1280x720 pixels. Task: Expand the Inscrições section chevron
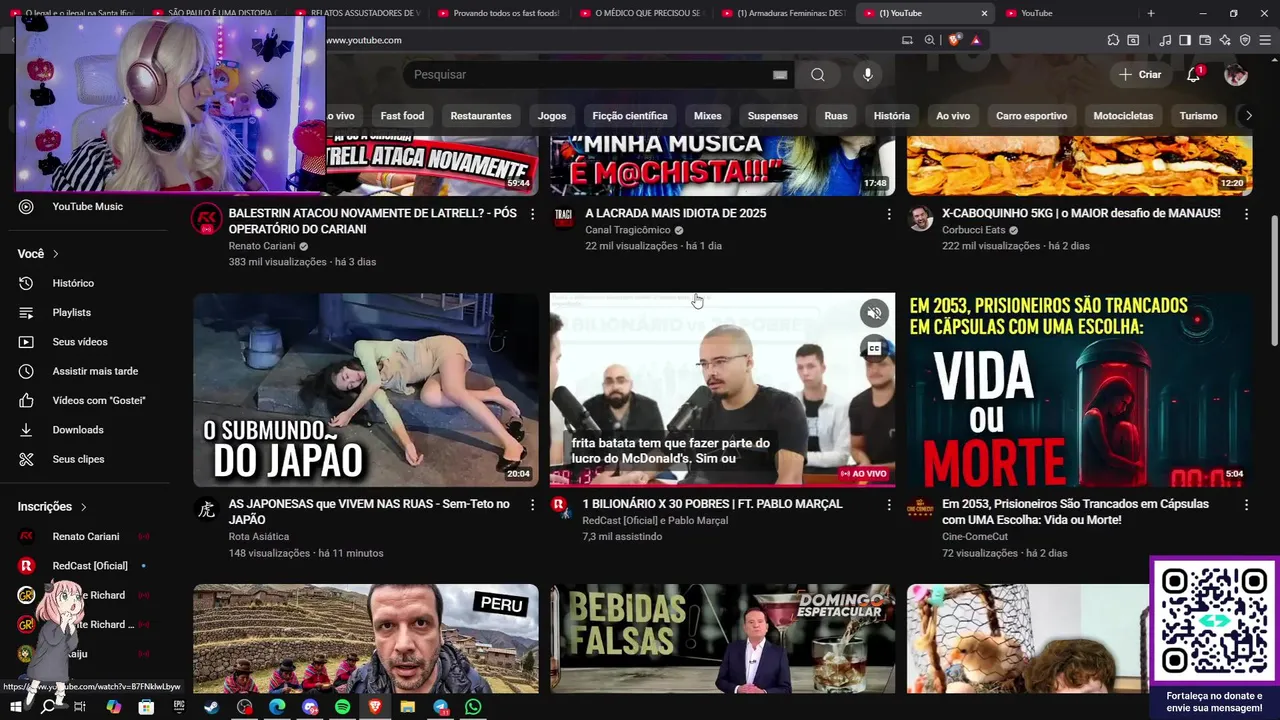click(84, 507)
